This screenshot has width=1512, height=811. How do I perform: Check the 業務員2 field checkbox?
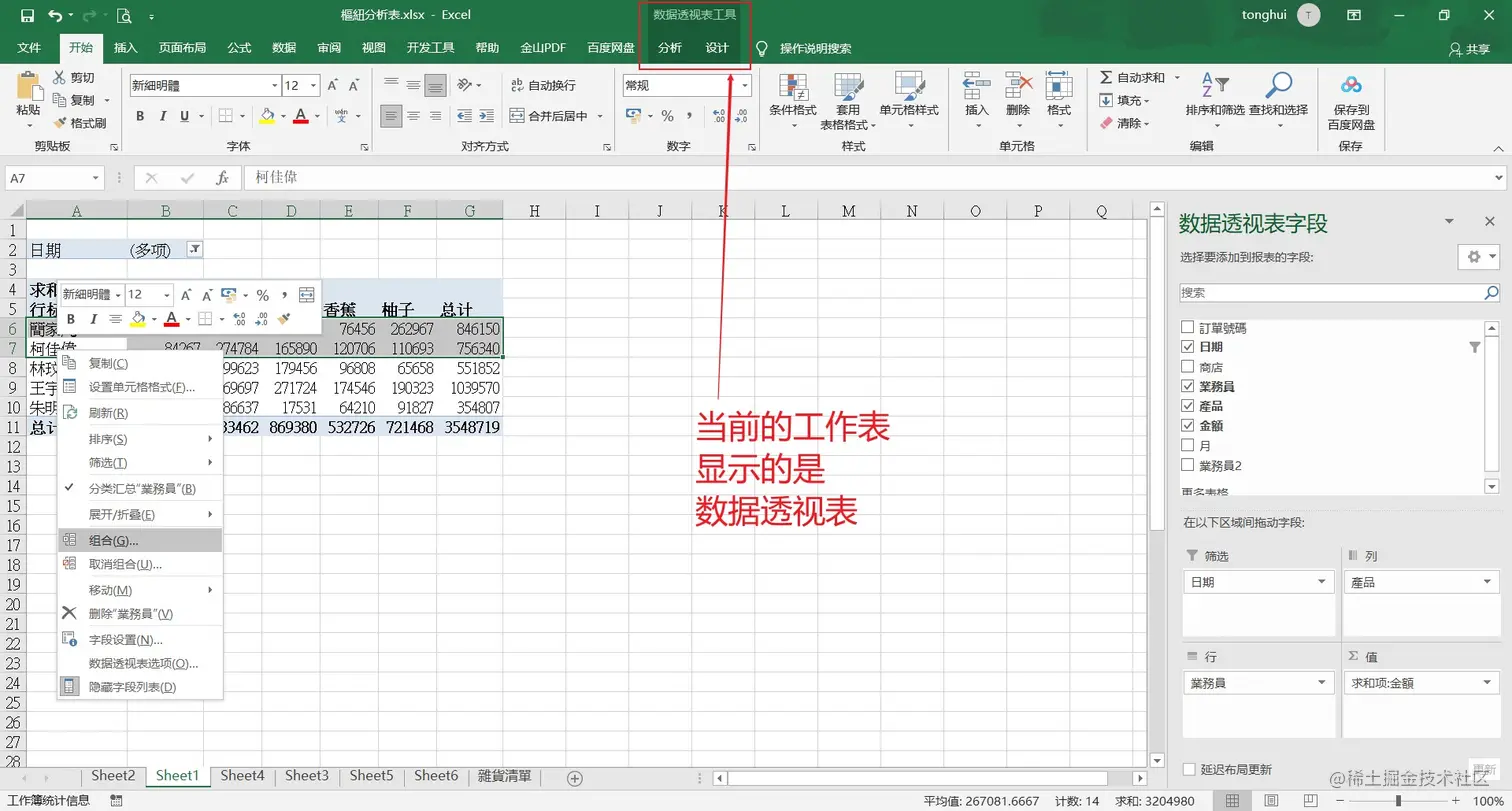(x=1188, y=465)
